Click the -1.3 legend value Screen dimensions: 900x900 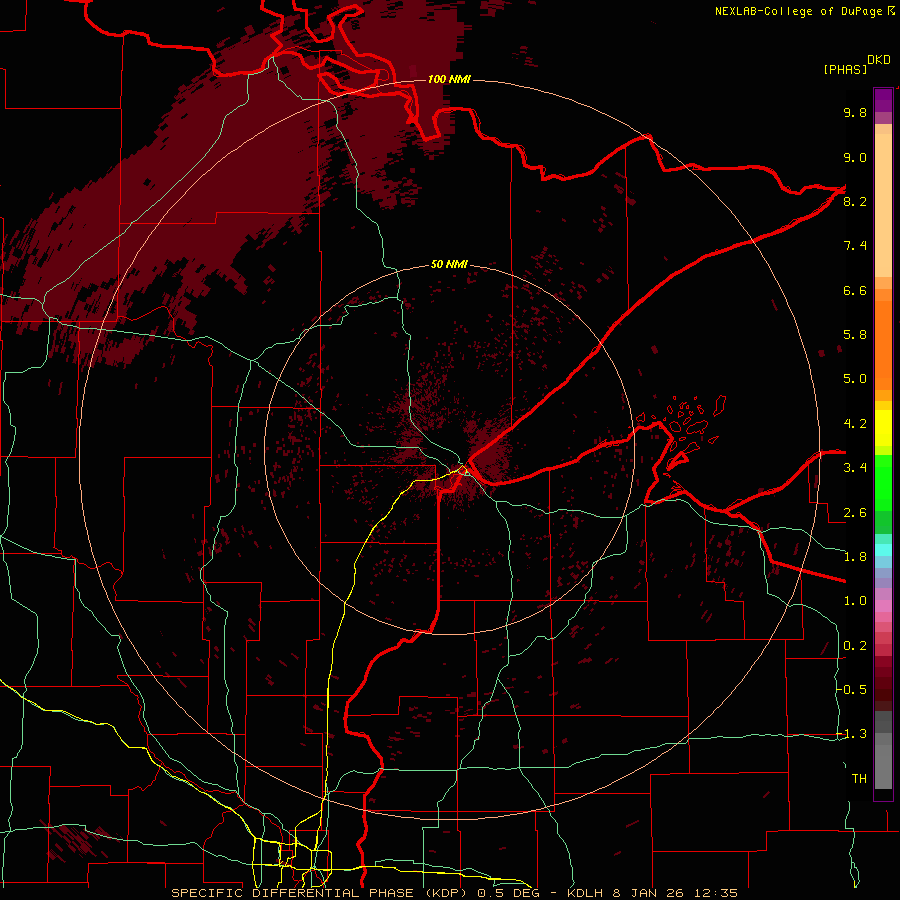tap(852, 734)
